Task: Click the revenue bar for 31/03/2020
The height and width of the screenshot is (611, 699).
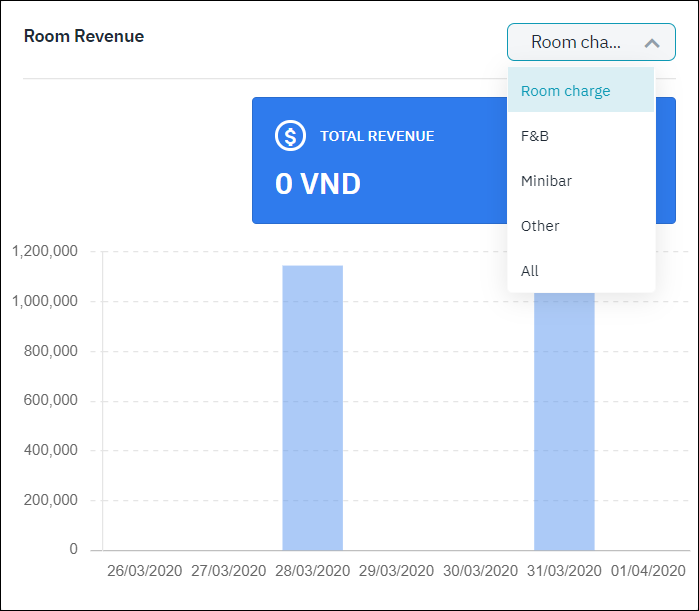Action: click(x=564, y=420)
